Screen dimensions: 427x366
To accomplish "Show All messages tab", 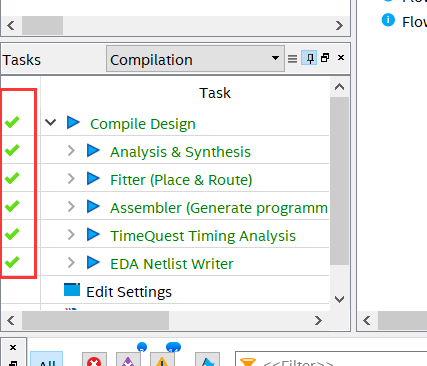I will point(47,360).
